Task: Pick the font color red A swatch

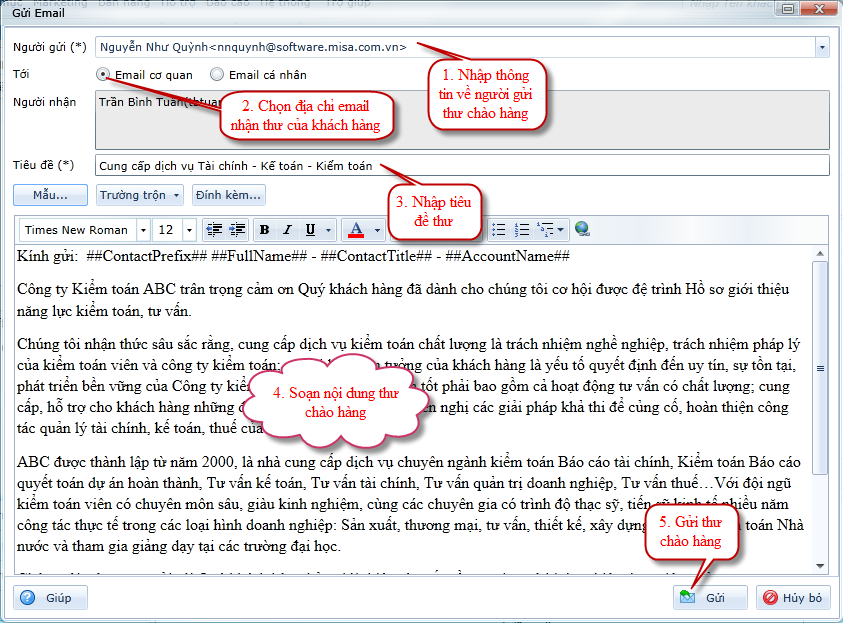Action: (x=355, y=230)
